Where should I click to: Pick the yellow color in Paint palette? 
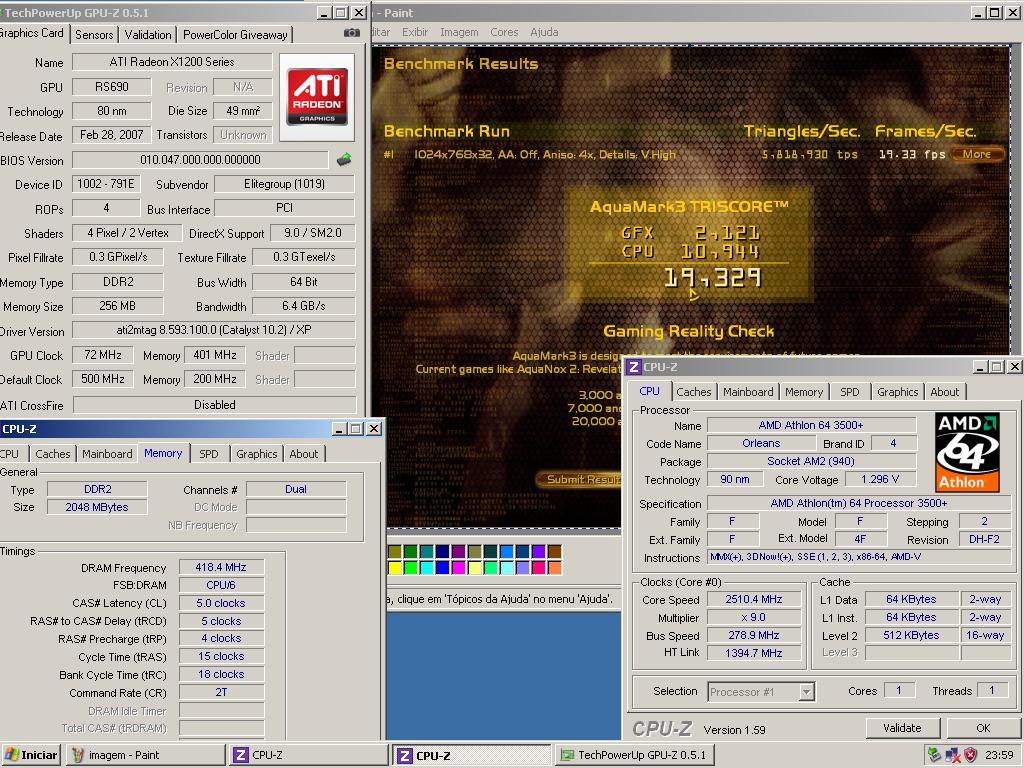pos(394,568)
